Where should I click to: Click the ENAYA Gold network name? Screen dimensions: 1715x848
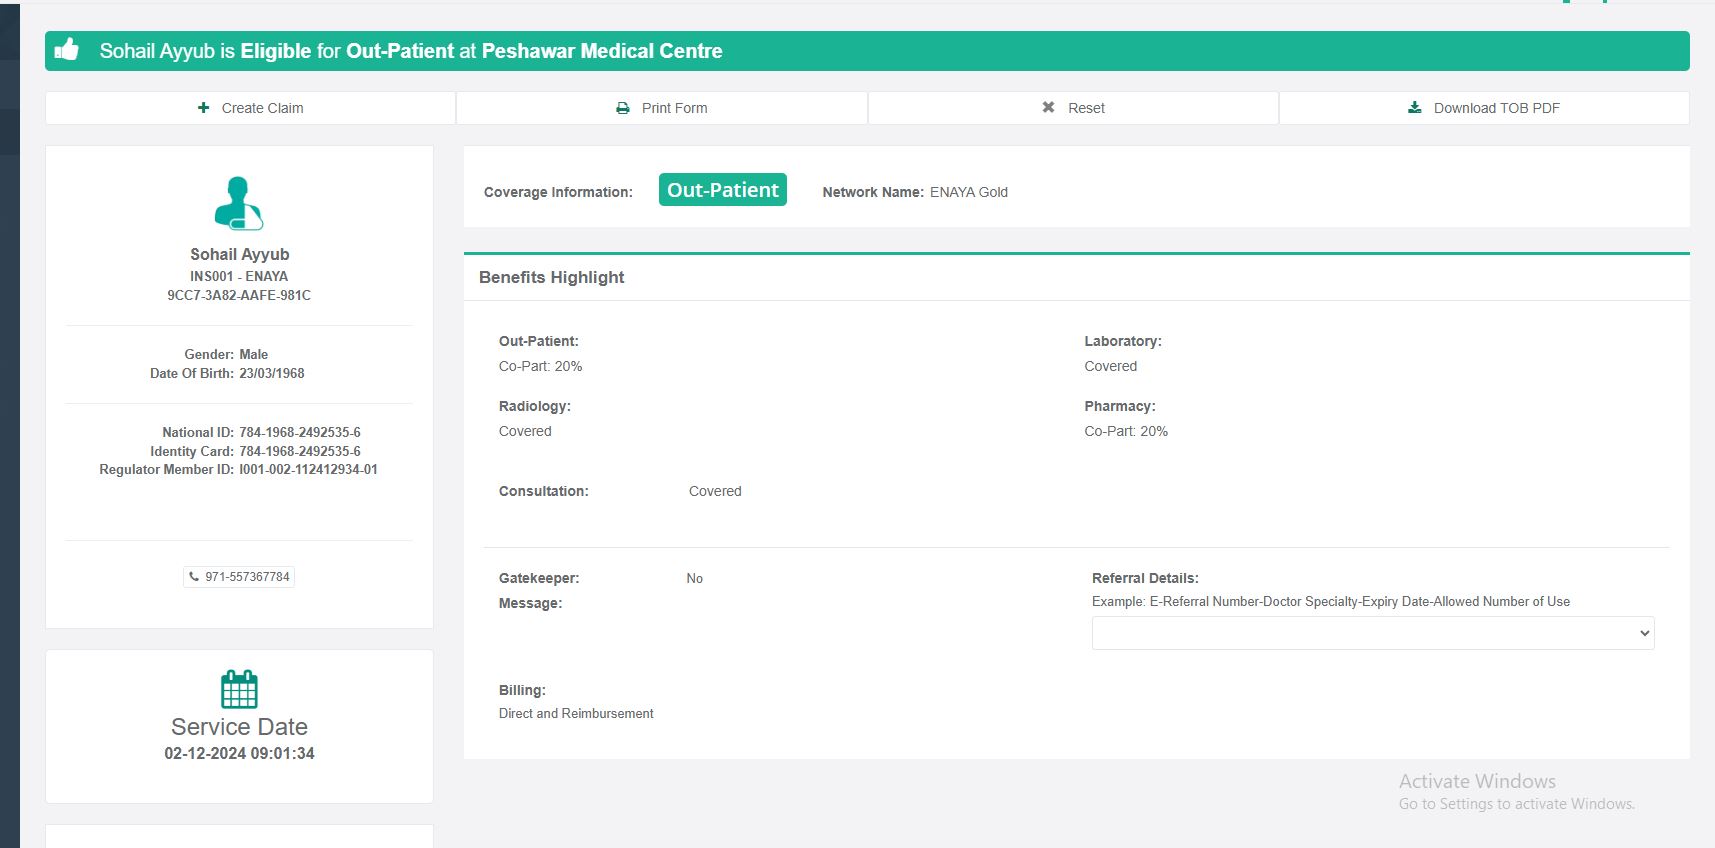[x=968, y=192]
